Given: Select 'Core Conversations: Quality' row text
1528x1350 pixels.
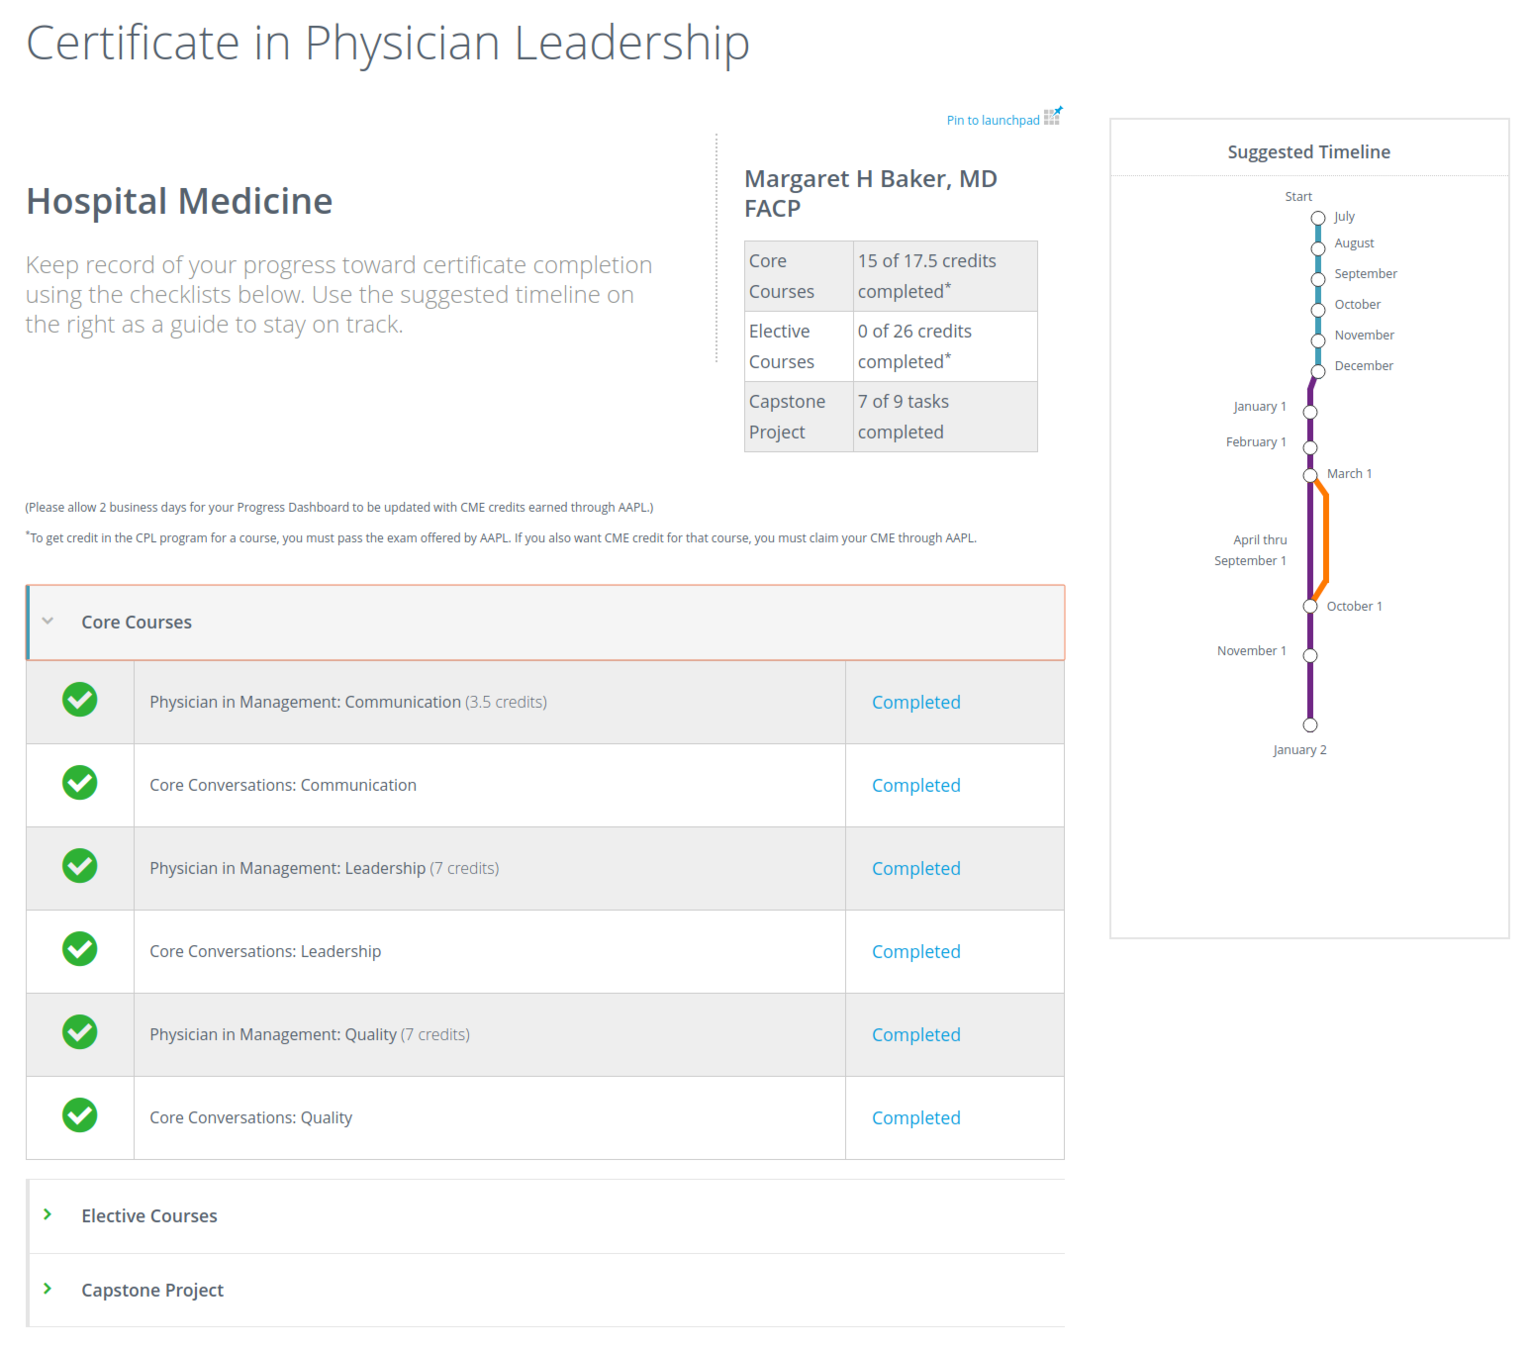Looking at the screenshot, I should (251, 1117).
